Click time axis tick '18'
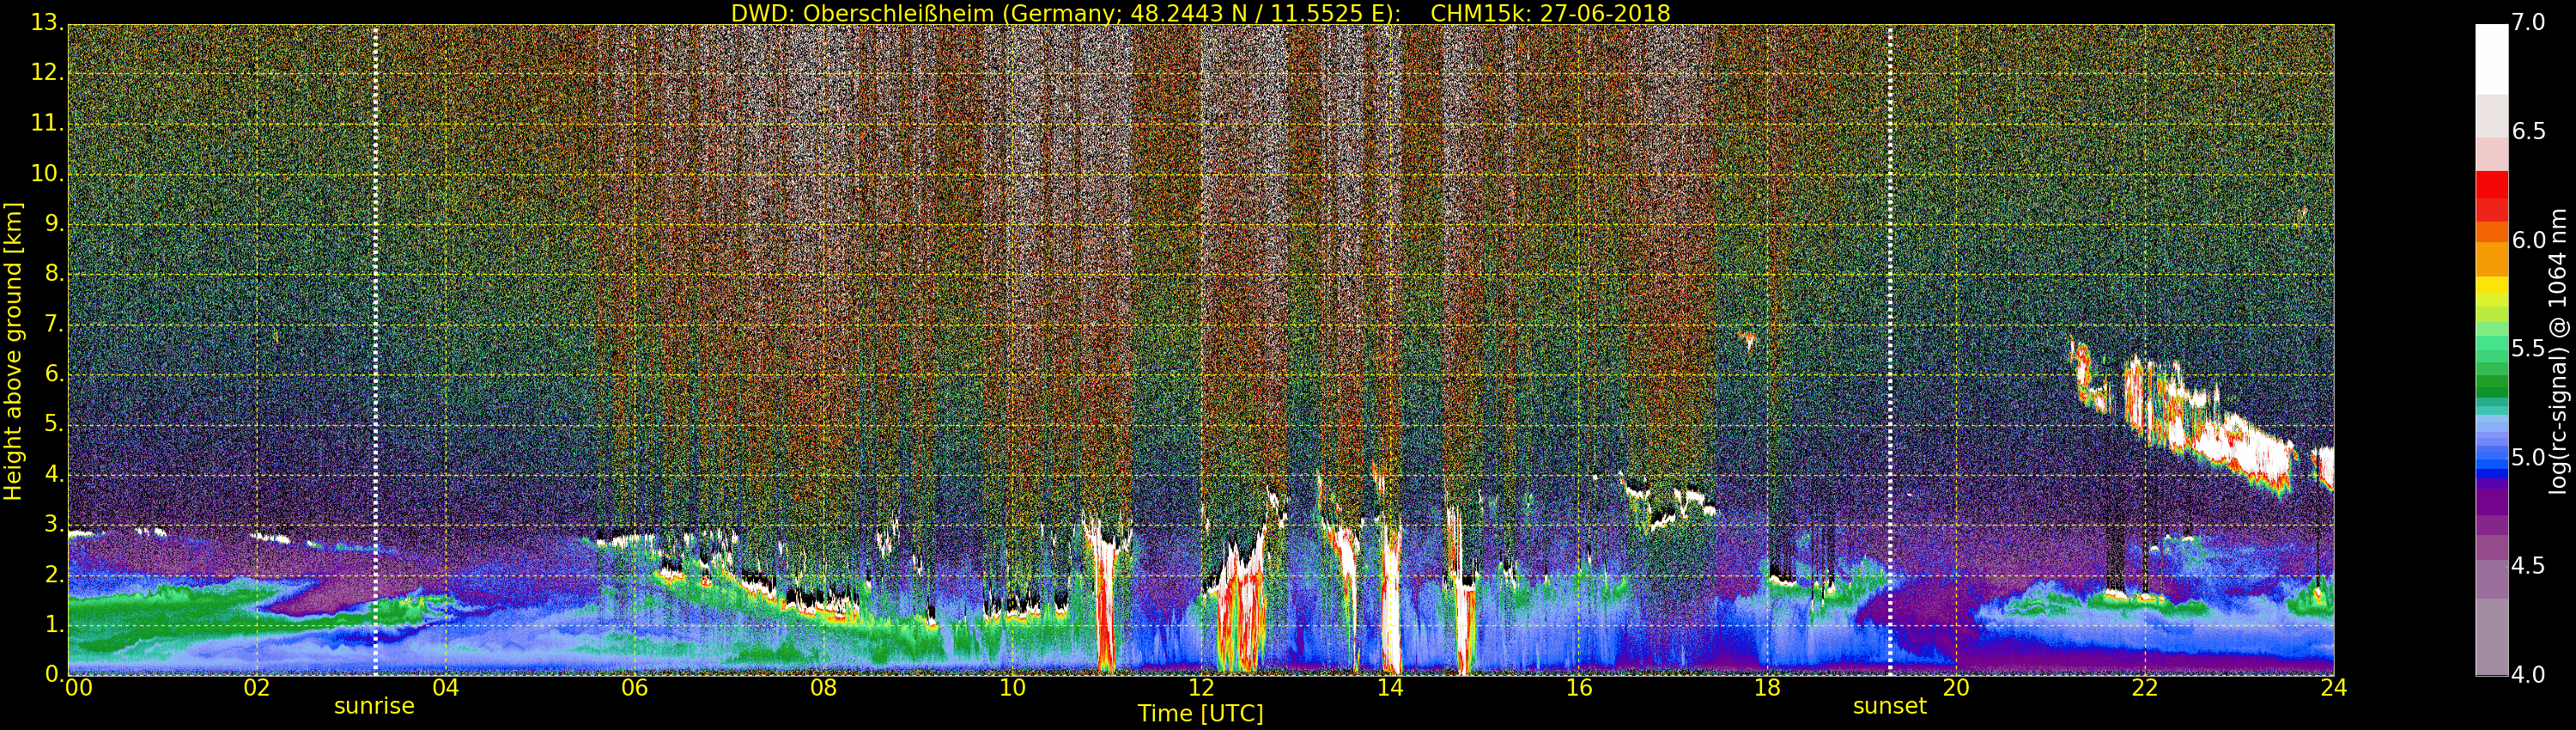The height and width of the screenshot is (730, 2576). click(x=1767, y=687)
